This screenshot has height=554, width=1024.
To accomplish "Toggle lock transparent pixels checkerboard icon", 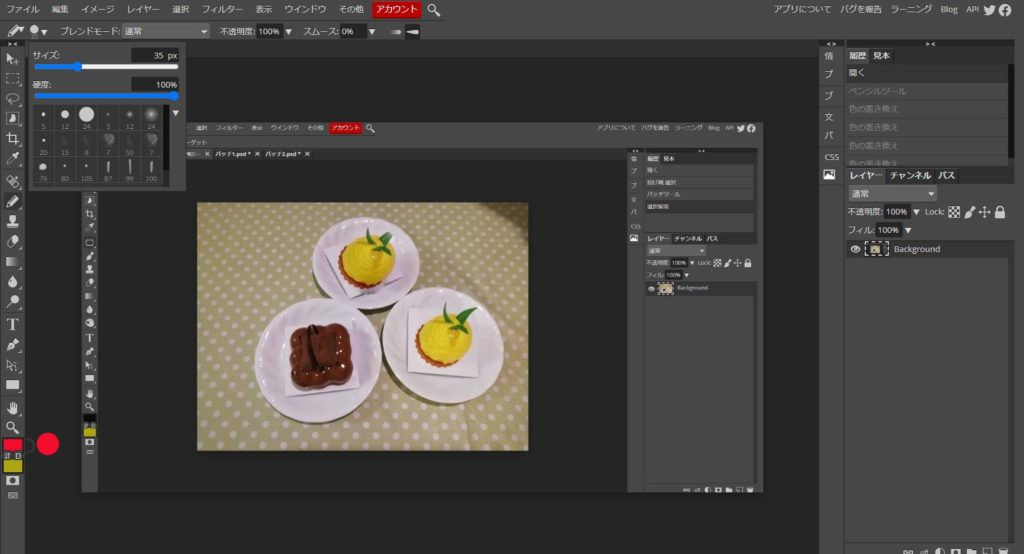I will 954,212.
